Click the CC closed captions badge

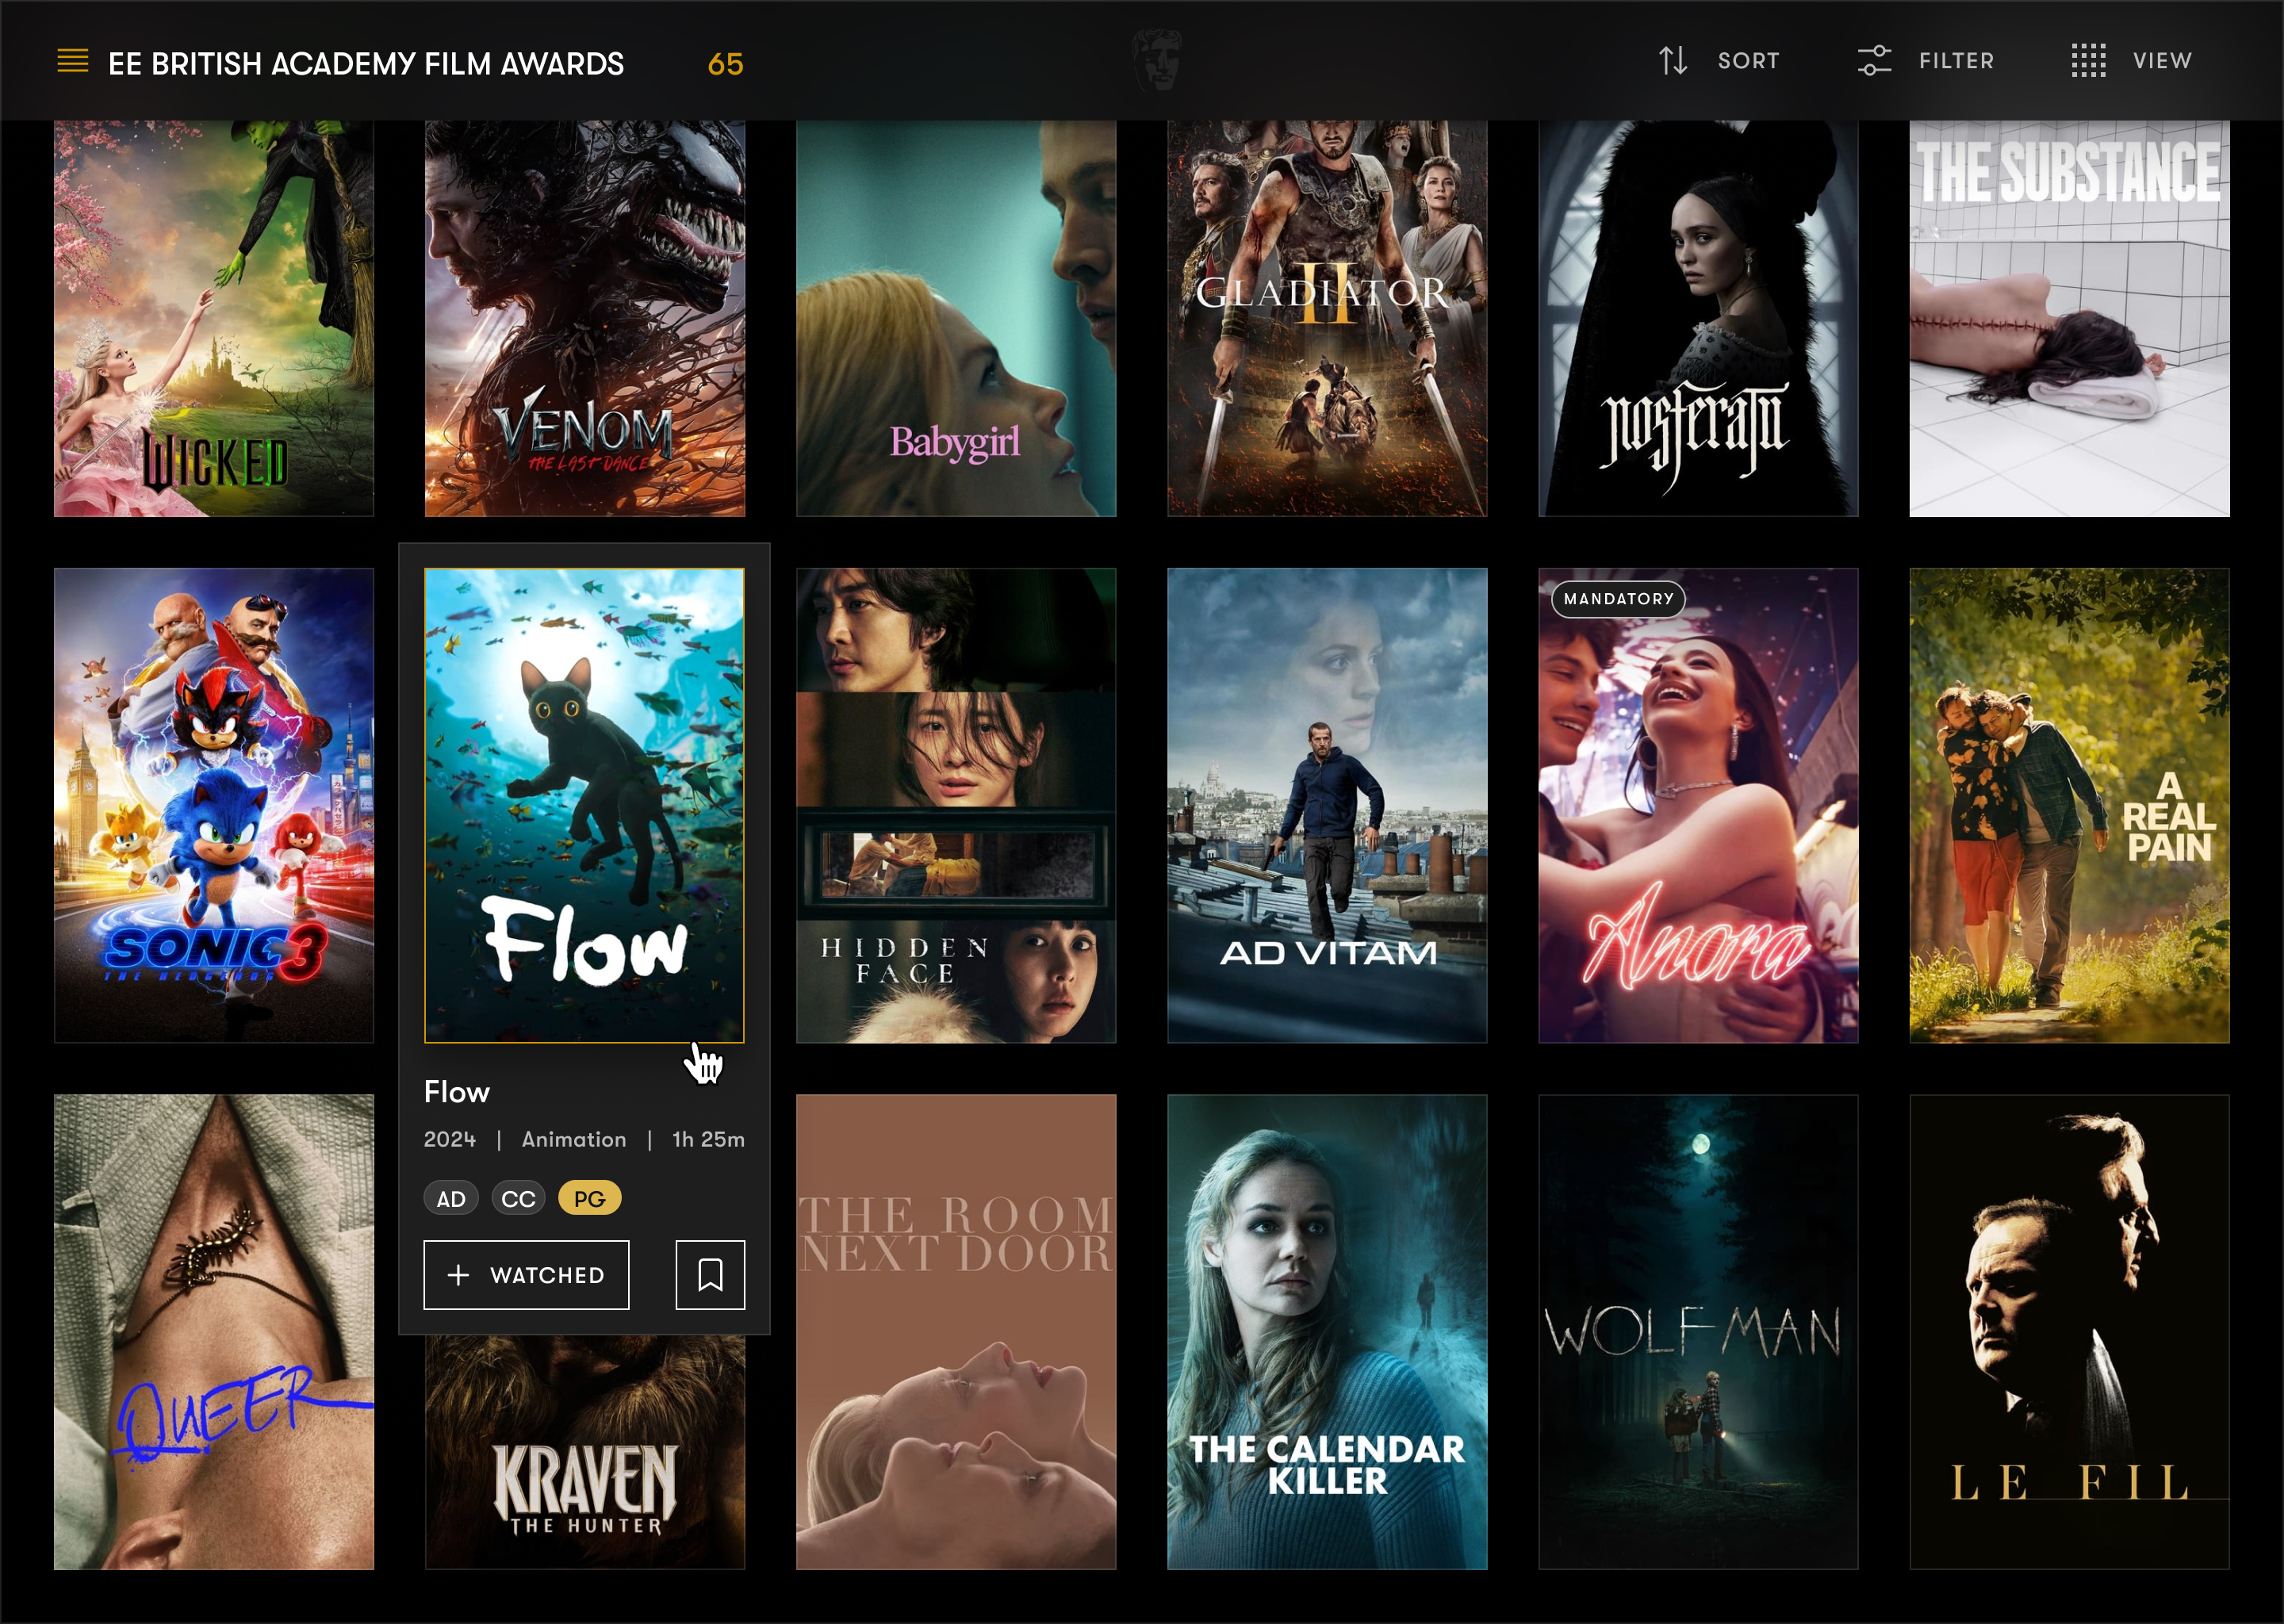pyautogui.click(x=518, y=1198)
